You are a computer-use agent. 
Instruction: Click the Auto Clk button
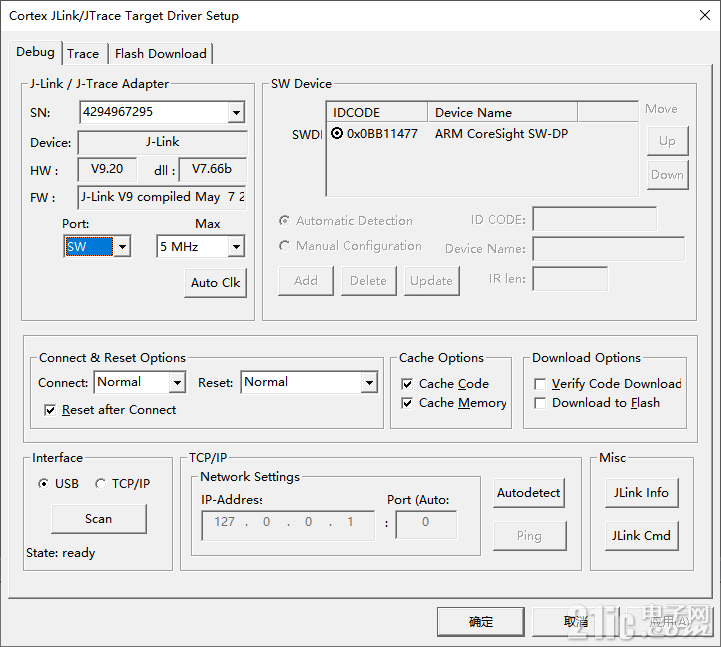tap(216, 283)
